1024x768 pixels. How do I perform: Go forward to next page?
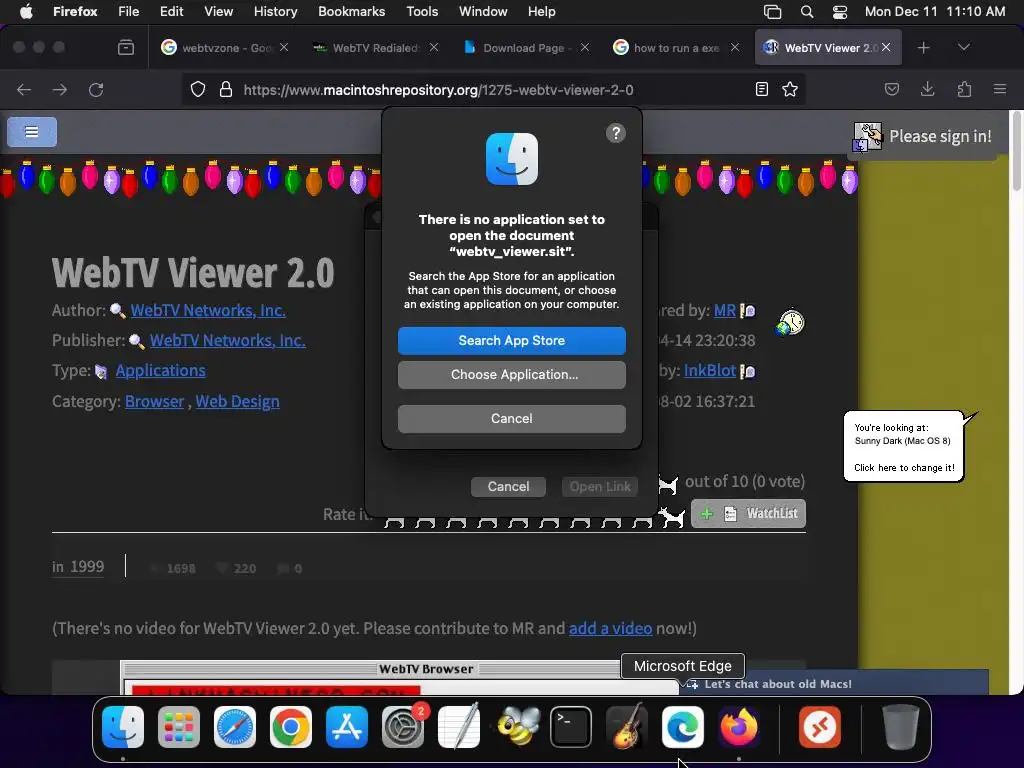[x=59, y=89]
